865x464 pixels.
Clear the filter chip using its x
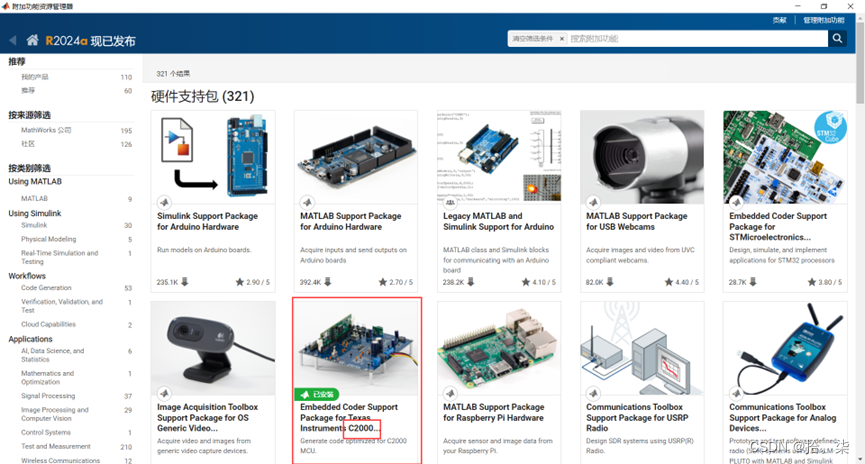[x=562, y=39]
